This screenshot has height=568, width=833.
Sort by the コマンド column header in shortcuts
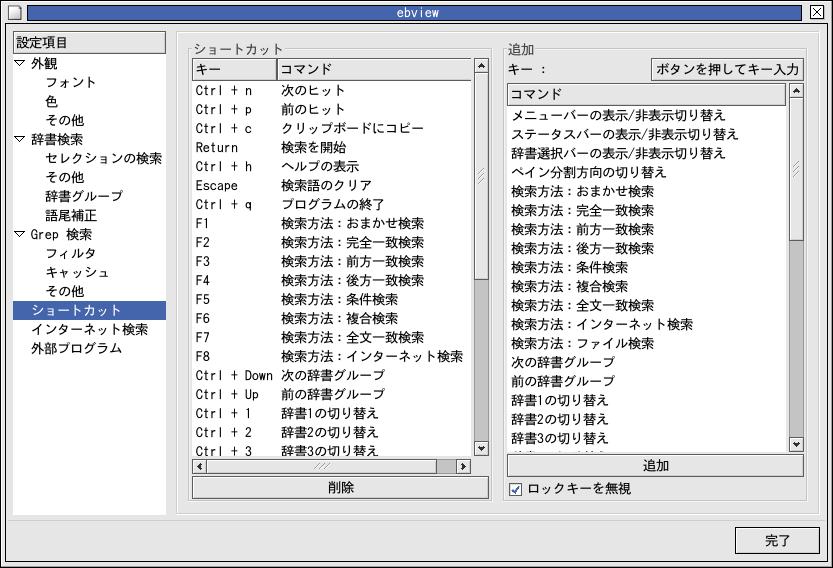(x=373, y=69)
